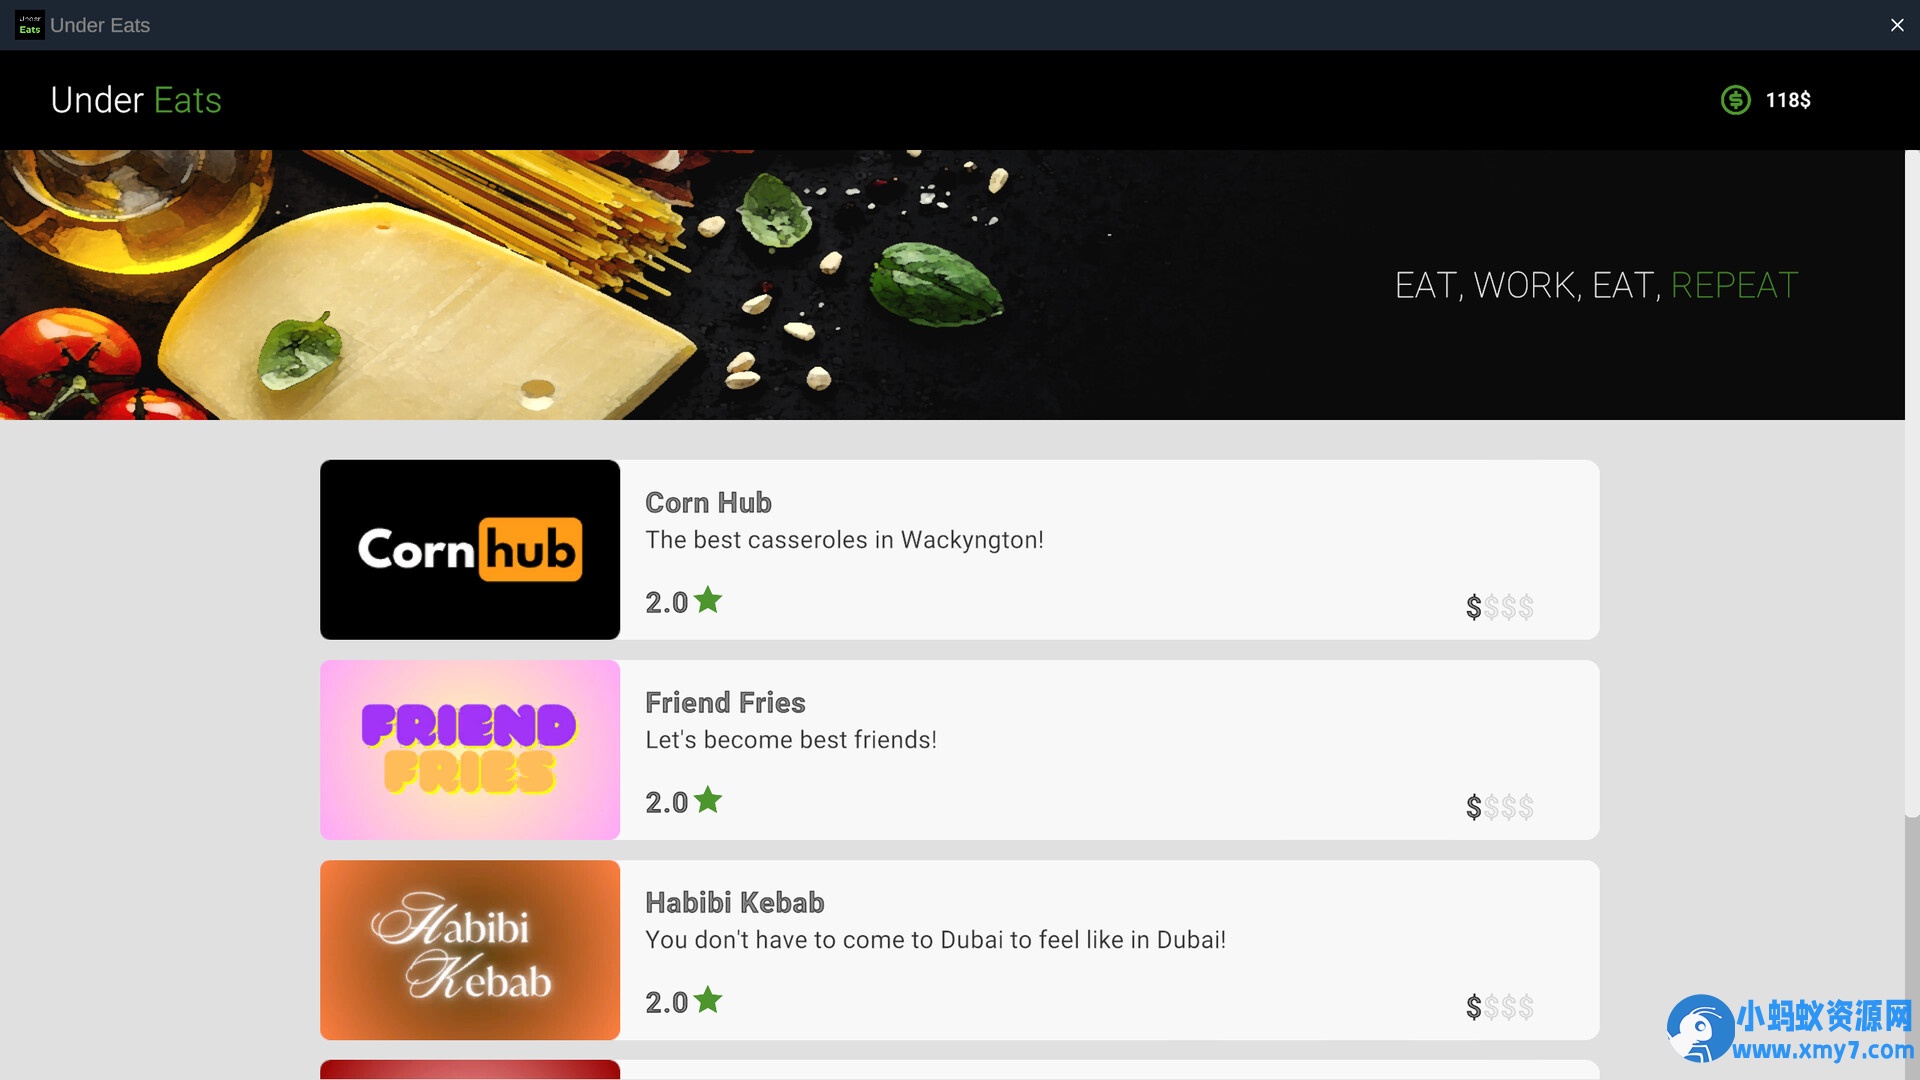Viewport: 1920px width, 1080px height.
Task: Click the food banner image
Action: click(952, 285)
